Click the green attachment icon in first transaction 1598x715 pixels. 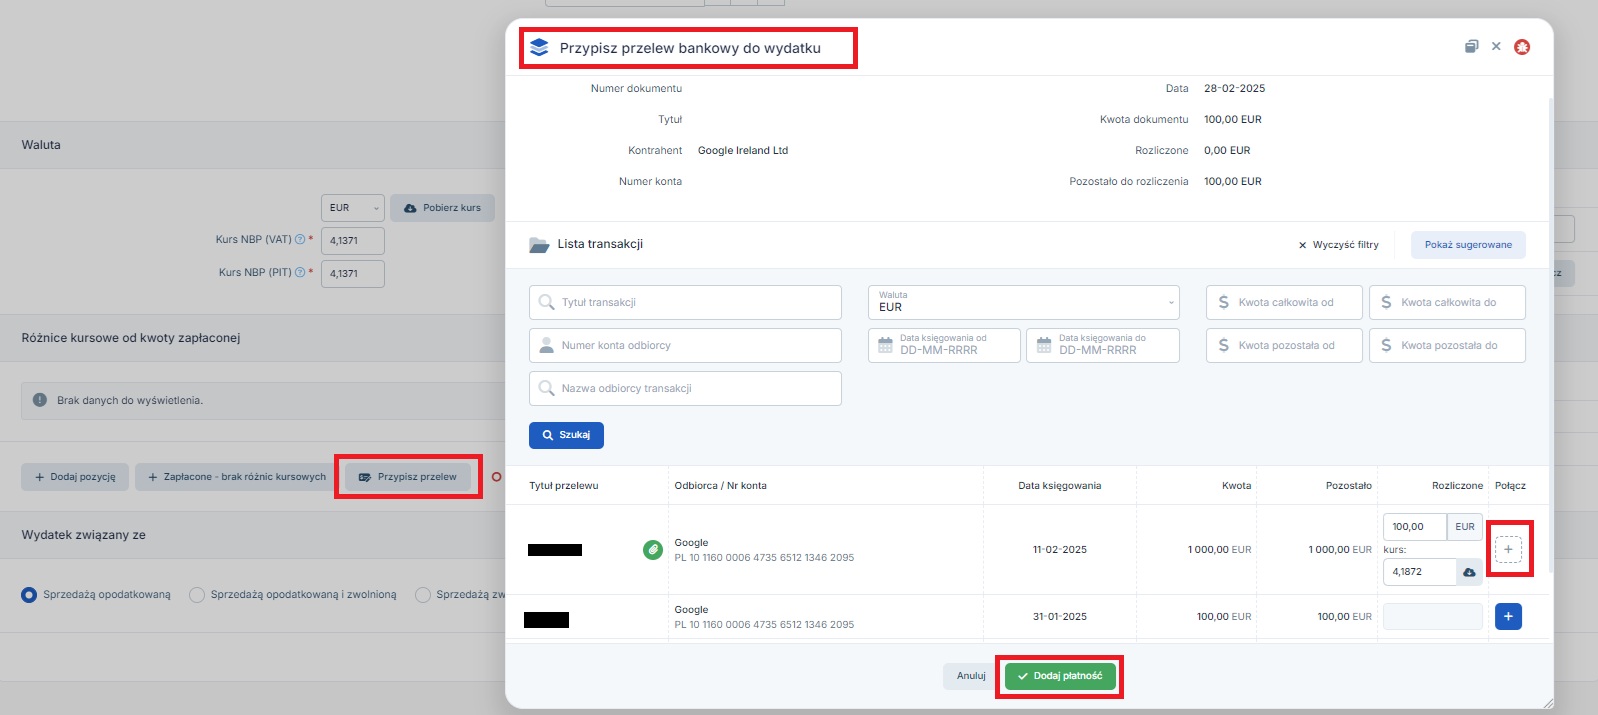click(652, 549)
